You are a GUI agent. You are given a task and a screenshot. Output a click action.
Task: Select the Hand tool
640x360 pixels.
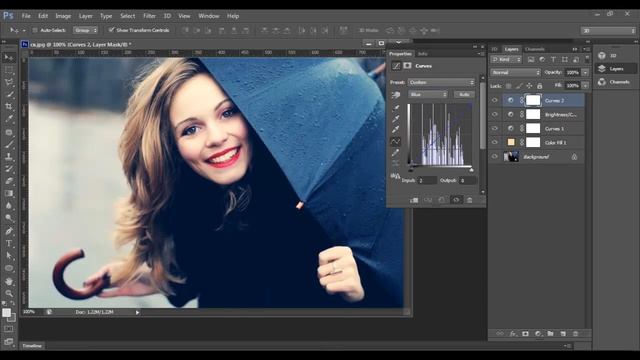click(x=9, y=281)
